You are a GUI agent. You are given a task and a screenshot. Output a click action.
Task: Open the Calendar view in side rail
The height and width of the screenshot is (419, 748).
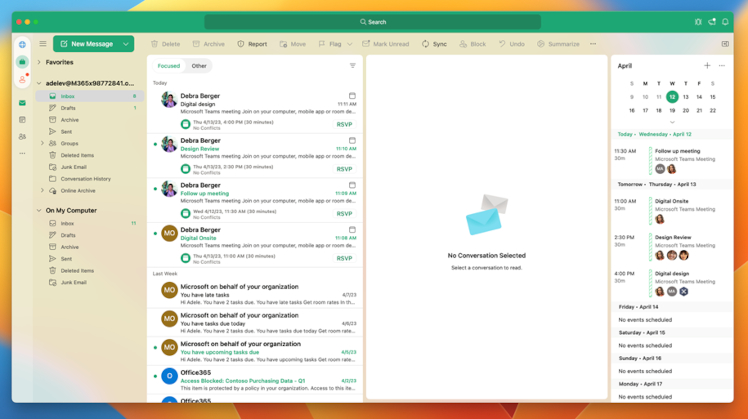point(22,120)
